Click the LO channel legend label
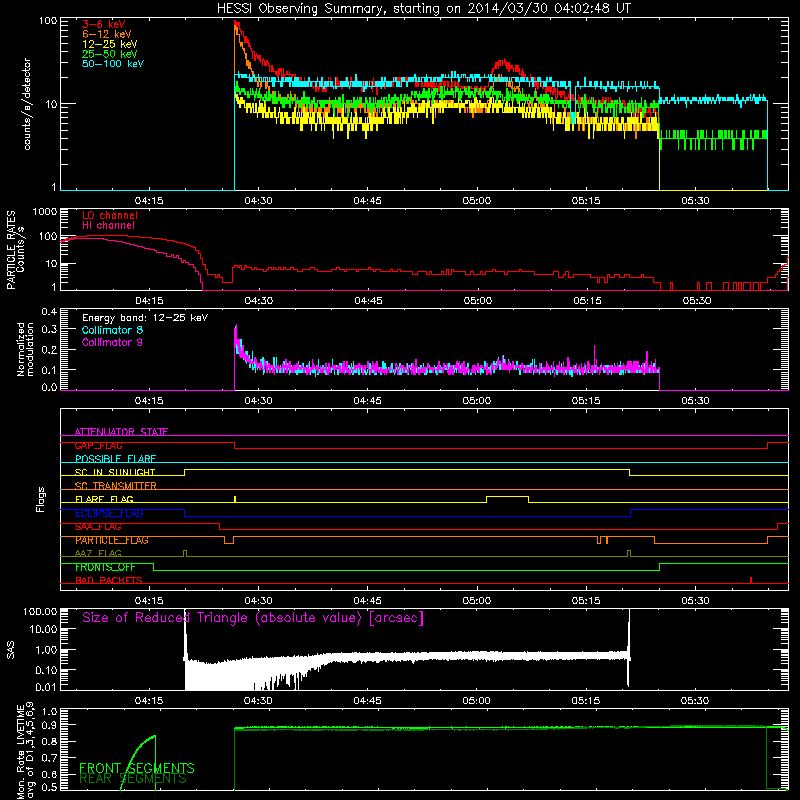Screen dimensions: 800x800 [x=110, y=215]
